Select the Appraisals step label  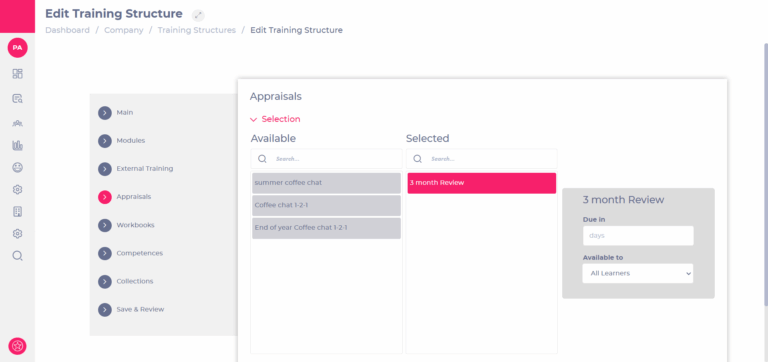pos(134,196)
